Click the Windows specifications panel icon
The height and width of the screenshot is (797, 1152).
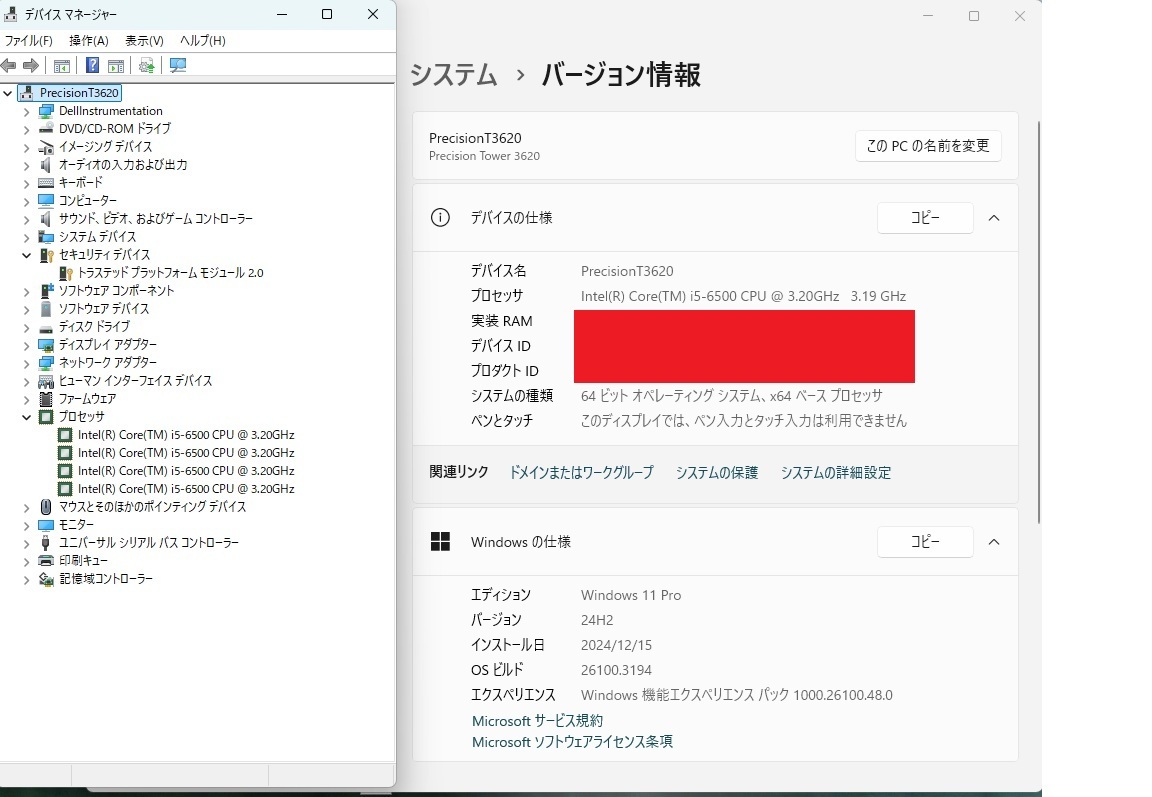click(x=440, y=541)
